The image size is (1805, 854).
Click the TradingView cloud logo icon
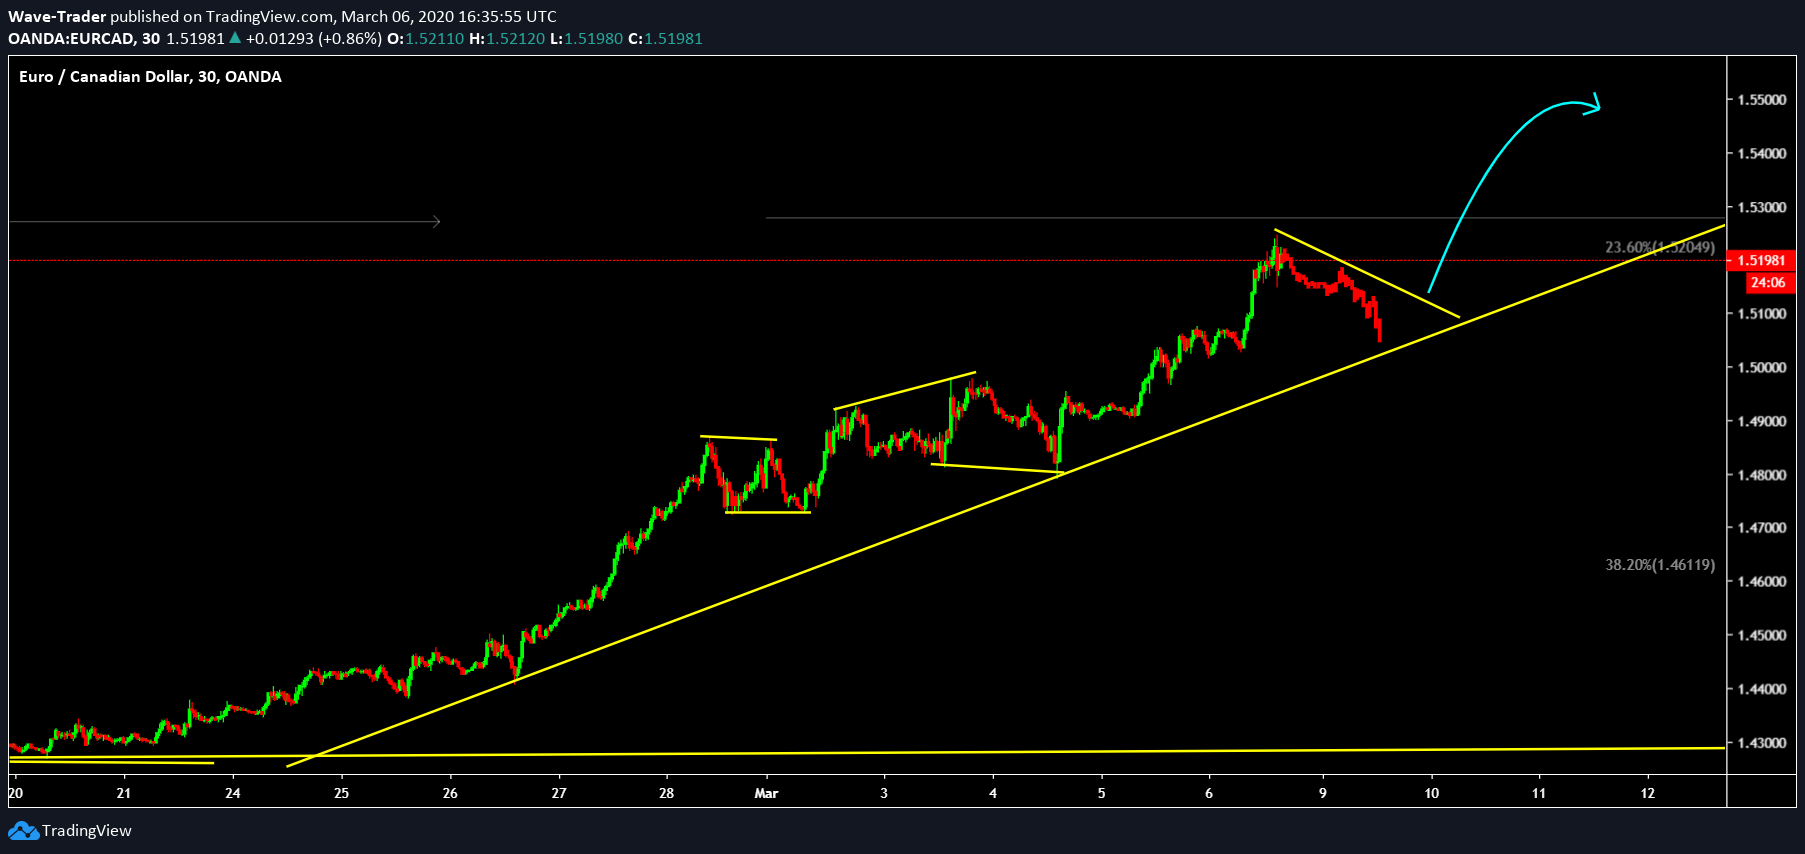(23, 831)
